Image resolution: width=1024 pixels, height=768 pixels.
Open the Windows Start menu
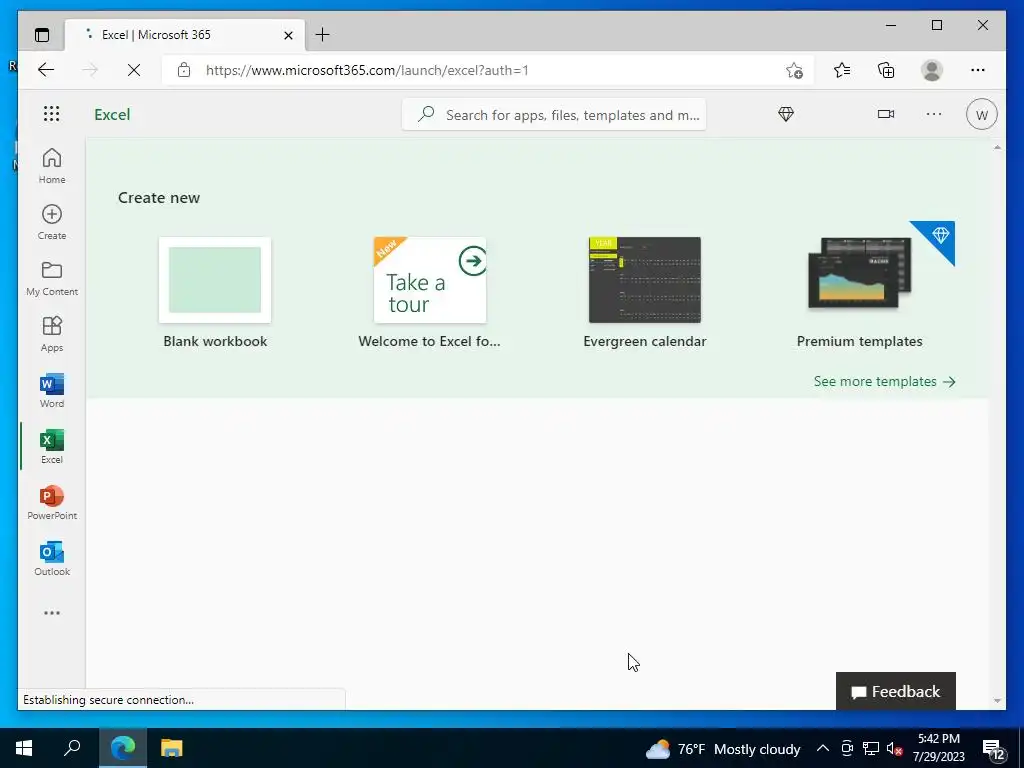pyautogui.click(x=24, y=748)
